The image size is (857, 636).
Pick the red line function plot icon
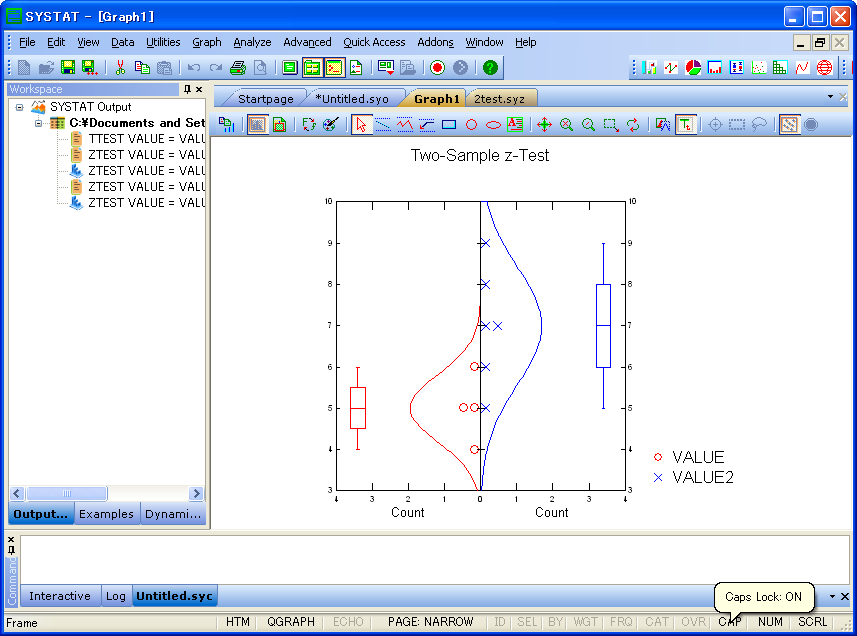tap(802, 68)
